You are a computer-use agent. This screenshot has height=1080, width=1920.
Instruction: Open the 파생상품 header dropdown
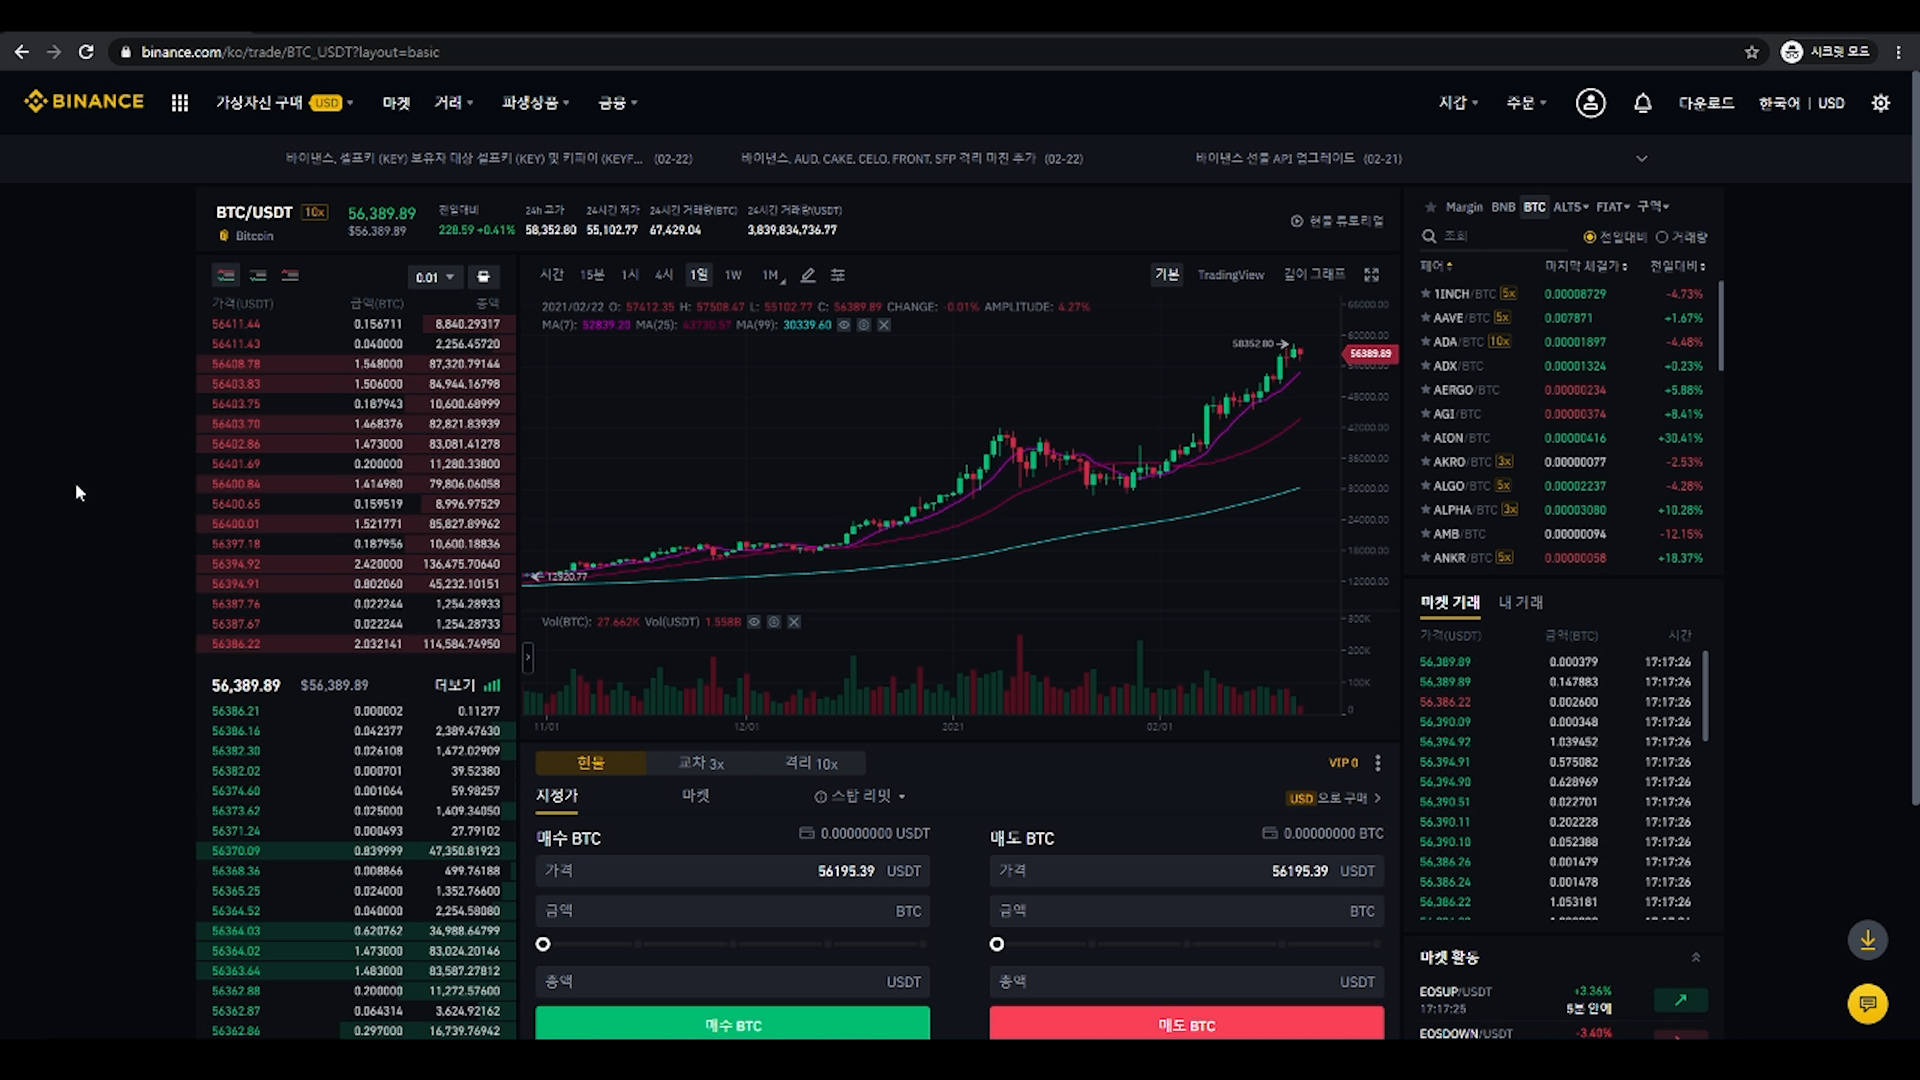click(x=535, y=103)
